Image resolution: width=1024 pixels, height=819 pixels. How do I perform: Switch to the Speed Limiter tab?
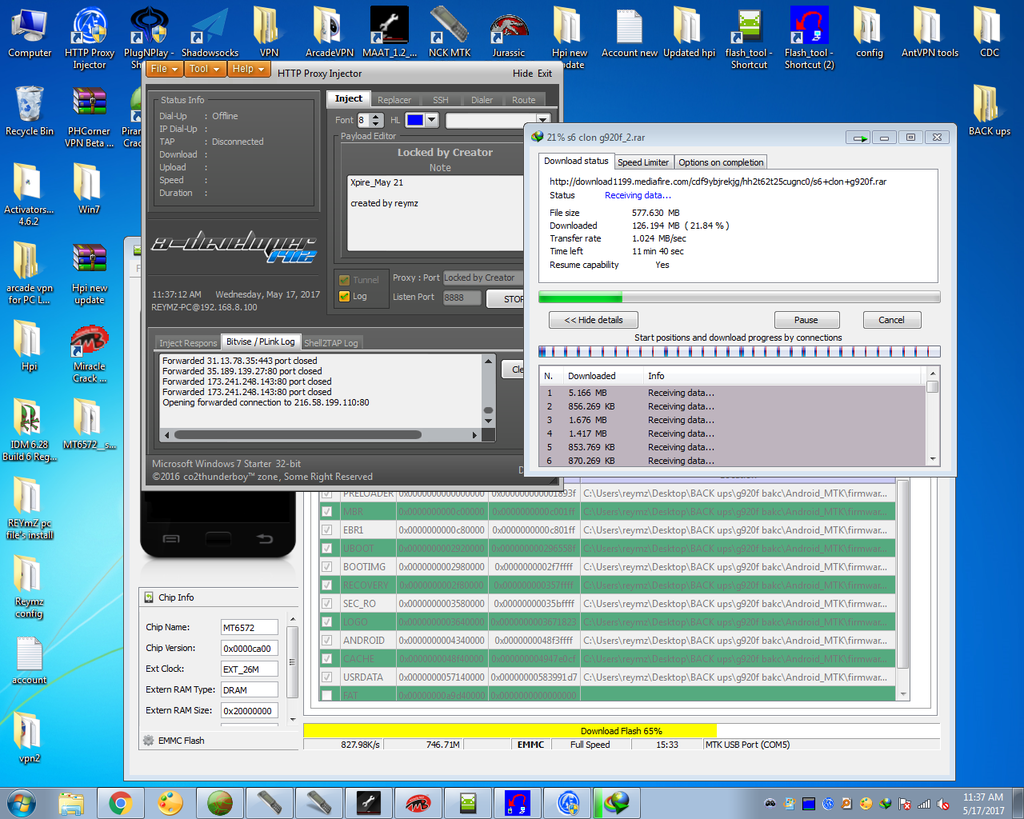(642, 162)
